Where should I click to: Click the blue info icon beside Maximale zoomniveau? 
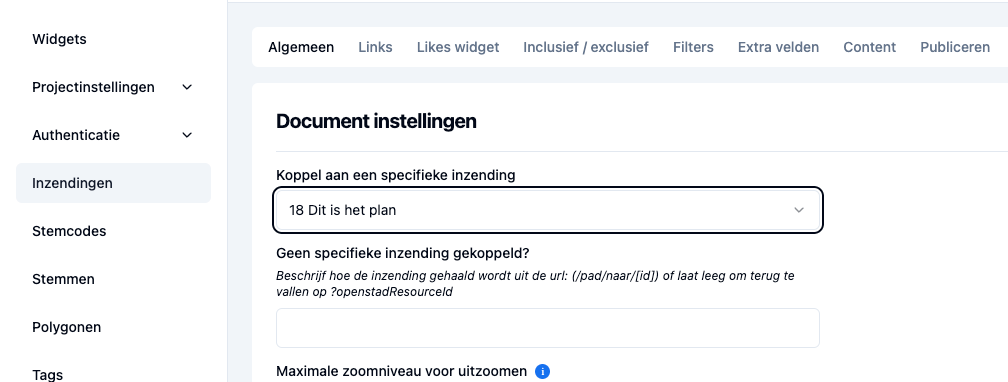pyautogui.click(x=543, y=372)
